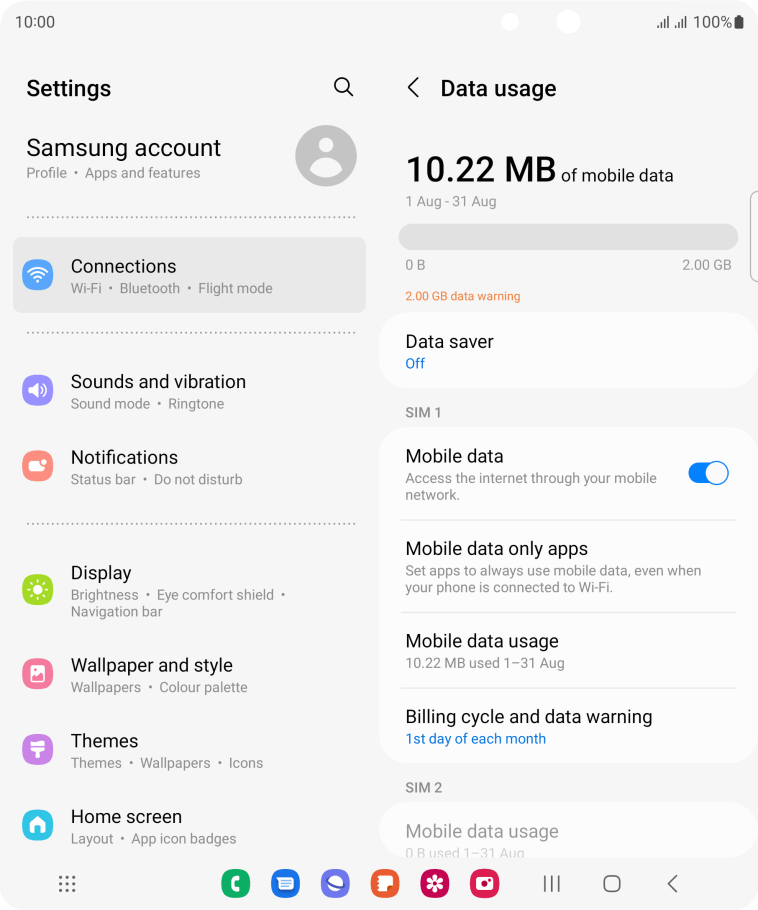758x910 pixels.
Task: Open Connections settings category
Action: (x=189, y=275)
